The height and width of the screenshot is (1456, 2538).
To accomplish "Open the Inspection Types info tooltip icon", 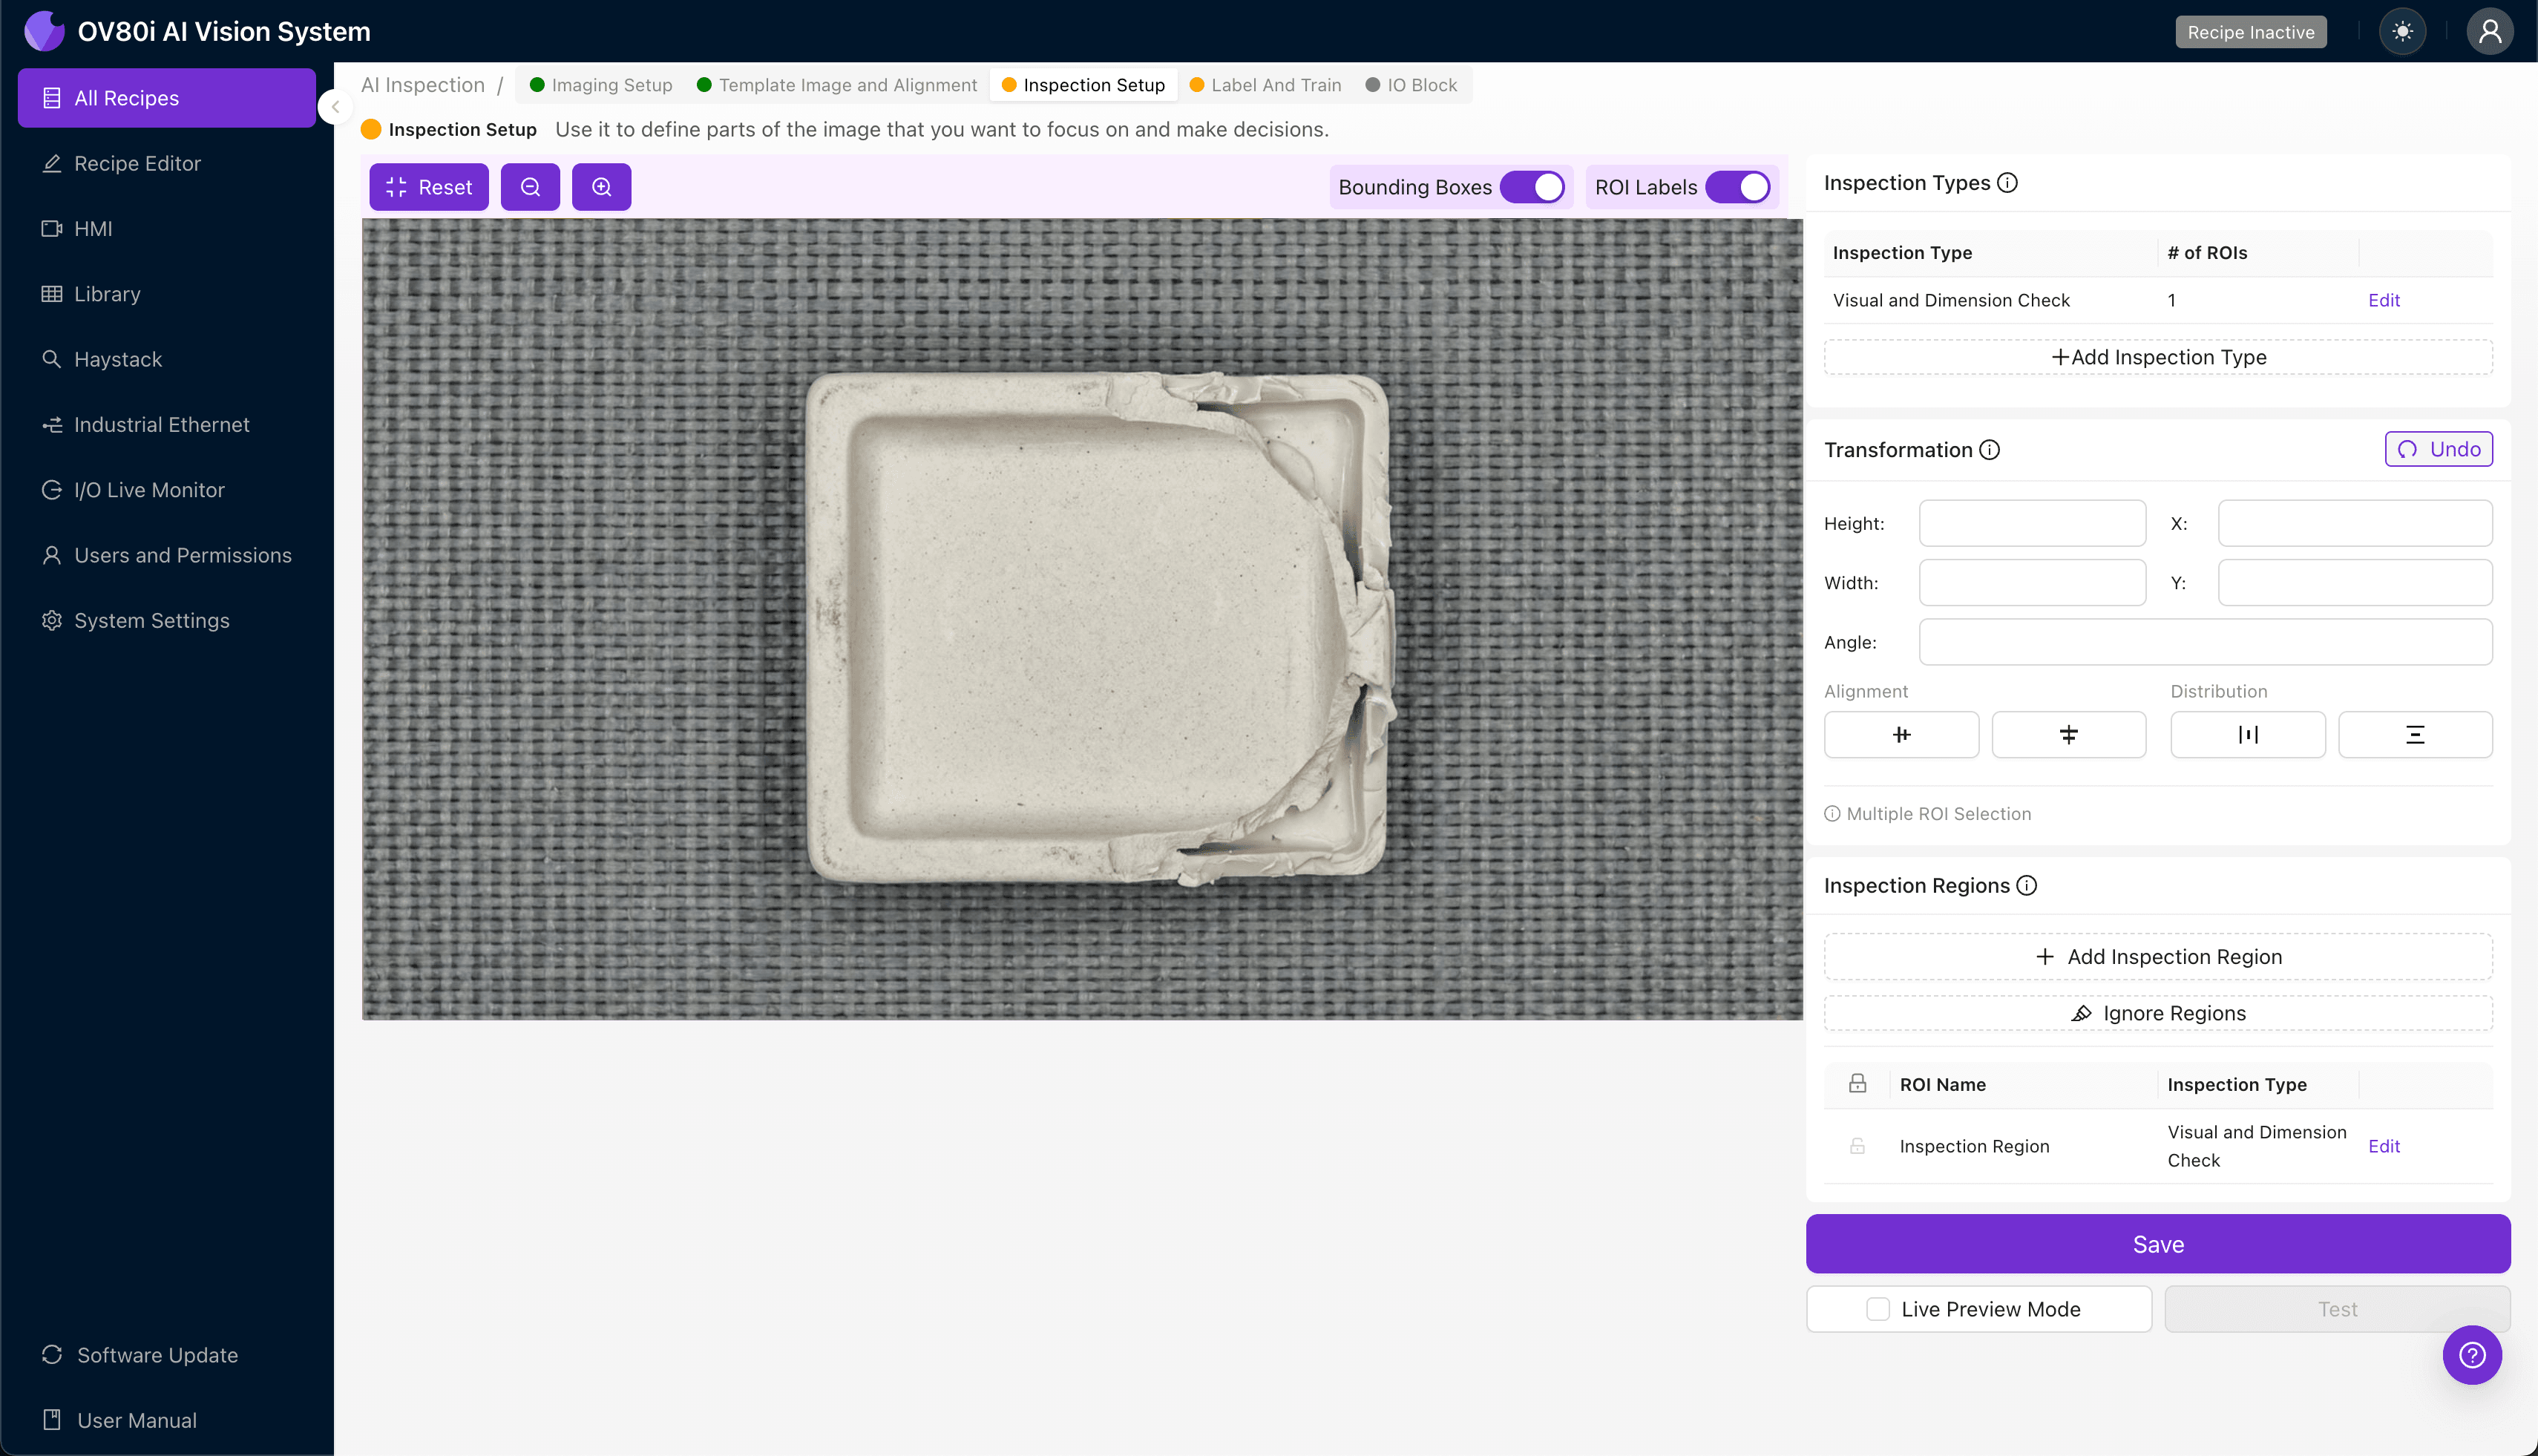I will click(x=2007, y=182).
